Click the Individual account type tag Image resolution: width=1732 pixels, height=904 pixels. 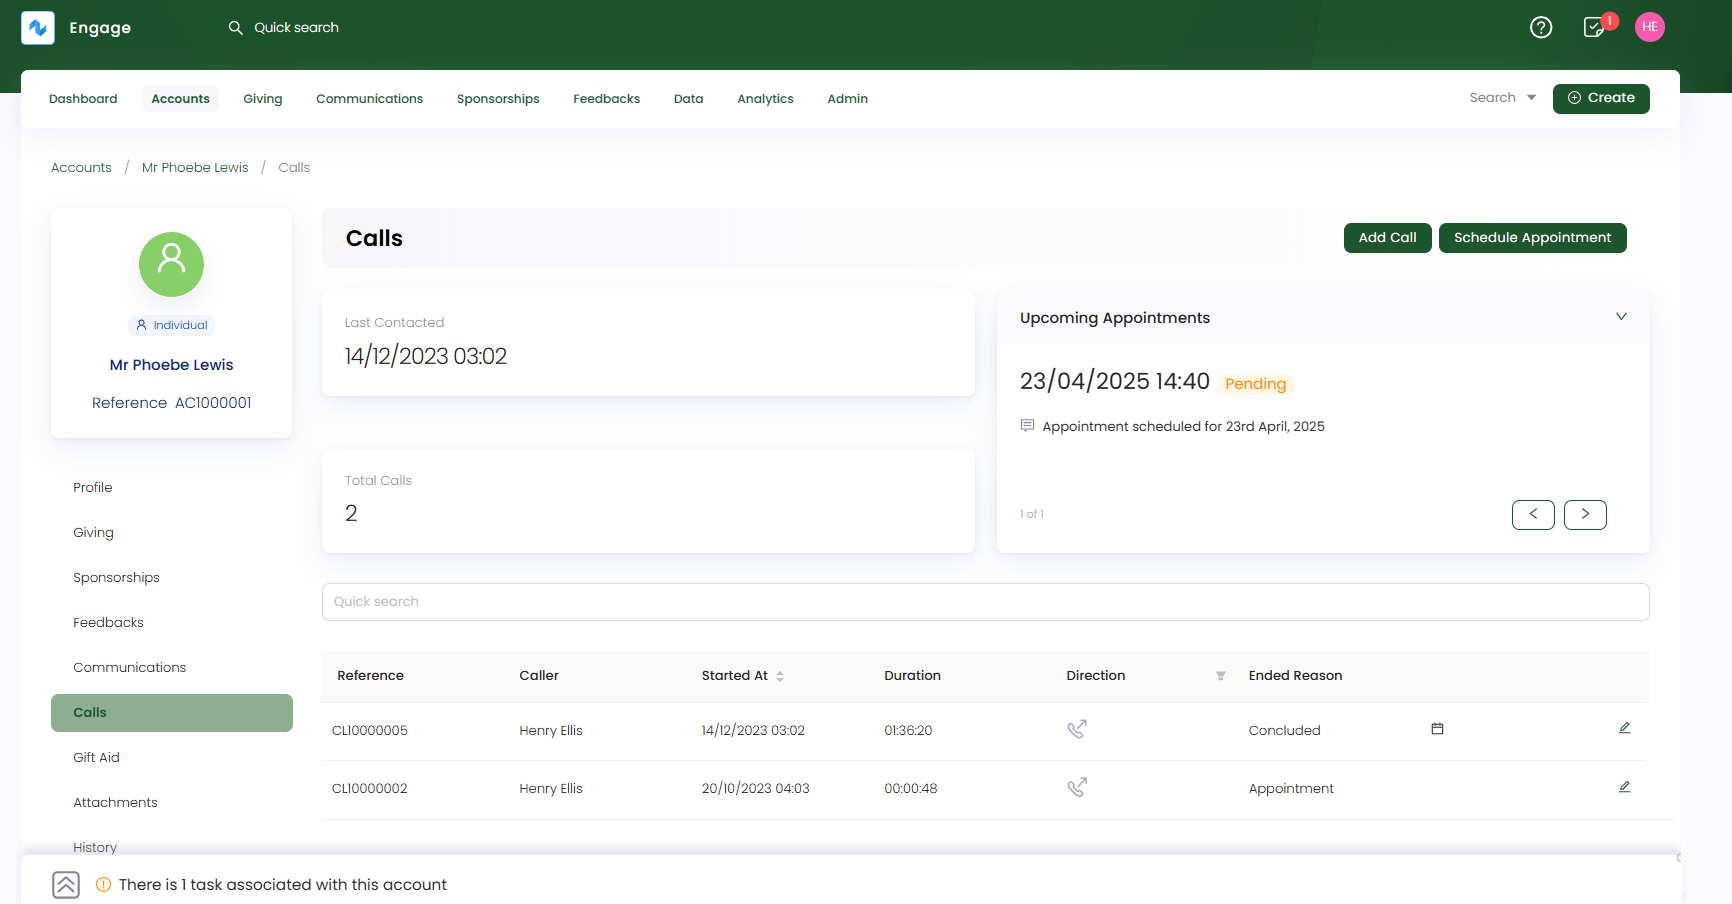[171, 325]
